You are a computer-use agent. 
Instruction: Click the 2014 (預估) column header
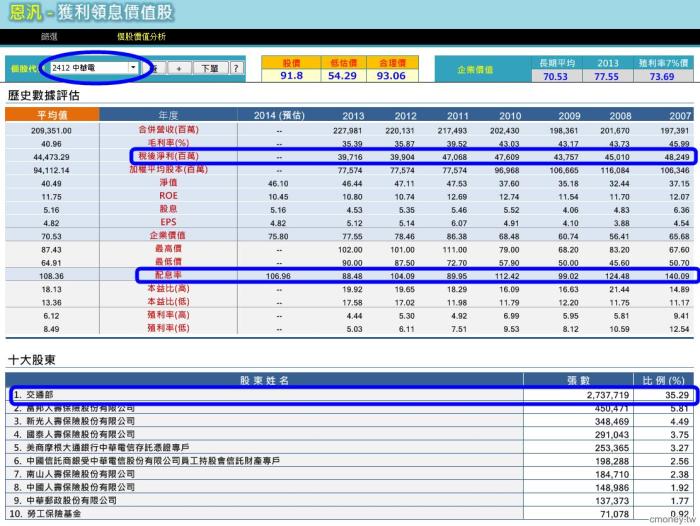[x=279, y=115]
